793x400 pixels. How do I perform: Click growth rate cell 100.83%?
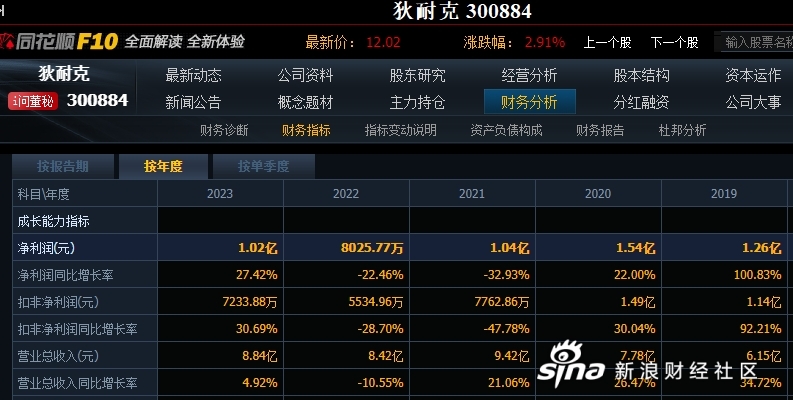[758, 275]
